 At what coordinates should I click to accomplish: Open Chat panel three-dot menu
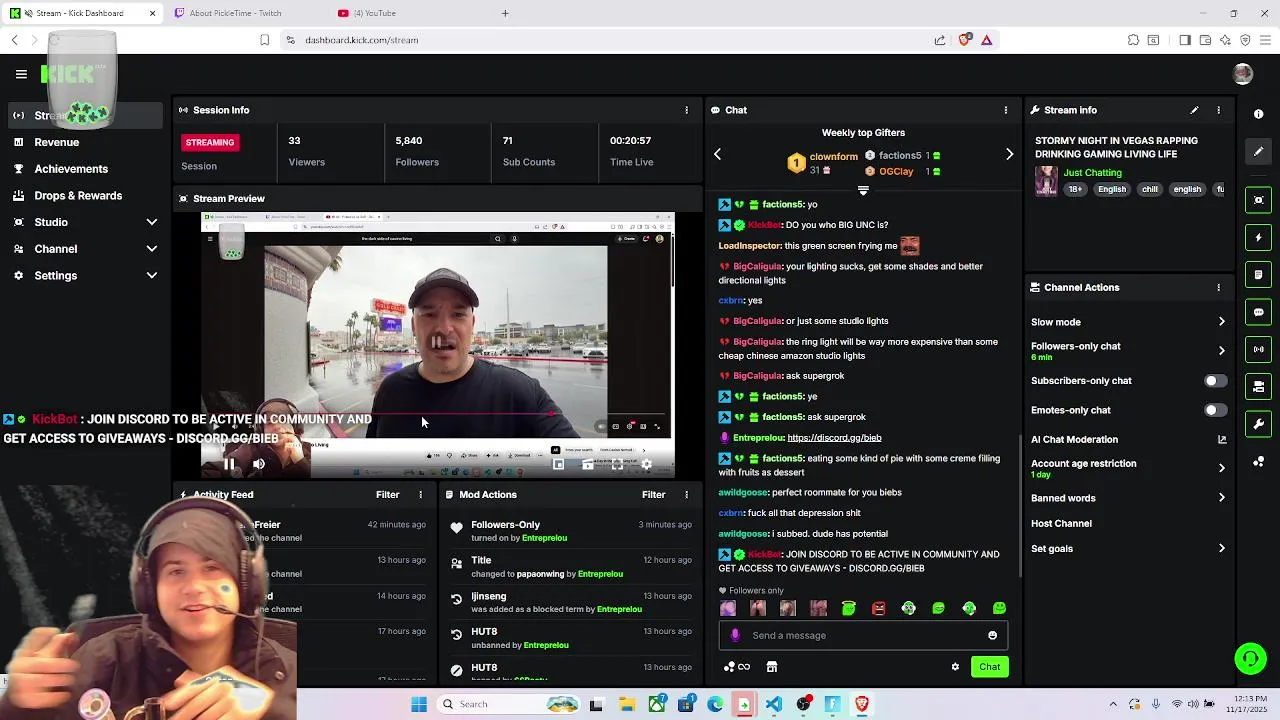point(1006,110)
